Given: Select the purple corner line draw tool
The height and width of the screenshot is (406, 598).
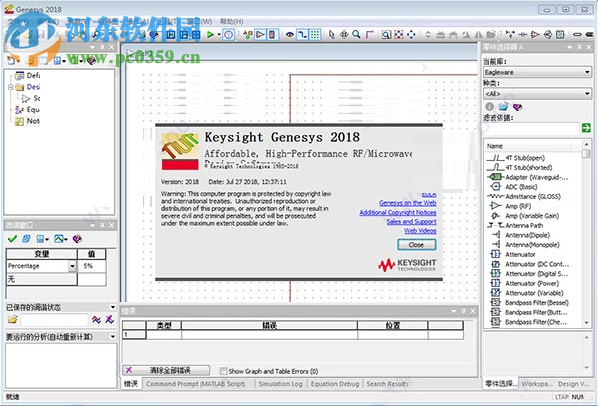Looking at the screenshot, I should (x=369, y=35).
